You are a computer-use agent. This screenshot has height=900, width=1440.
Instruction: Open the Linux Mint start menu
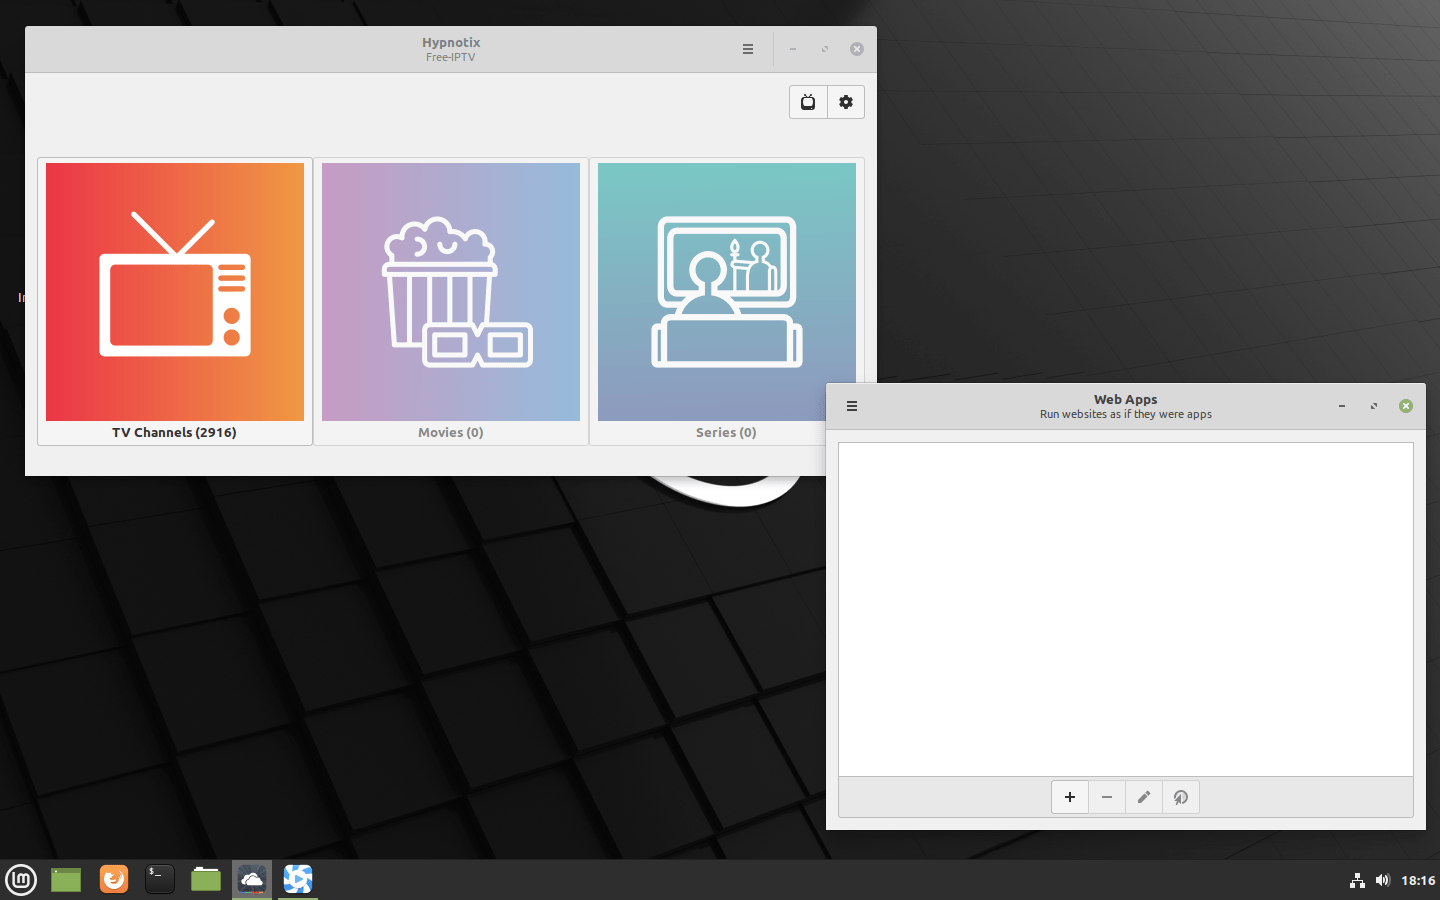(21, 880)
